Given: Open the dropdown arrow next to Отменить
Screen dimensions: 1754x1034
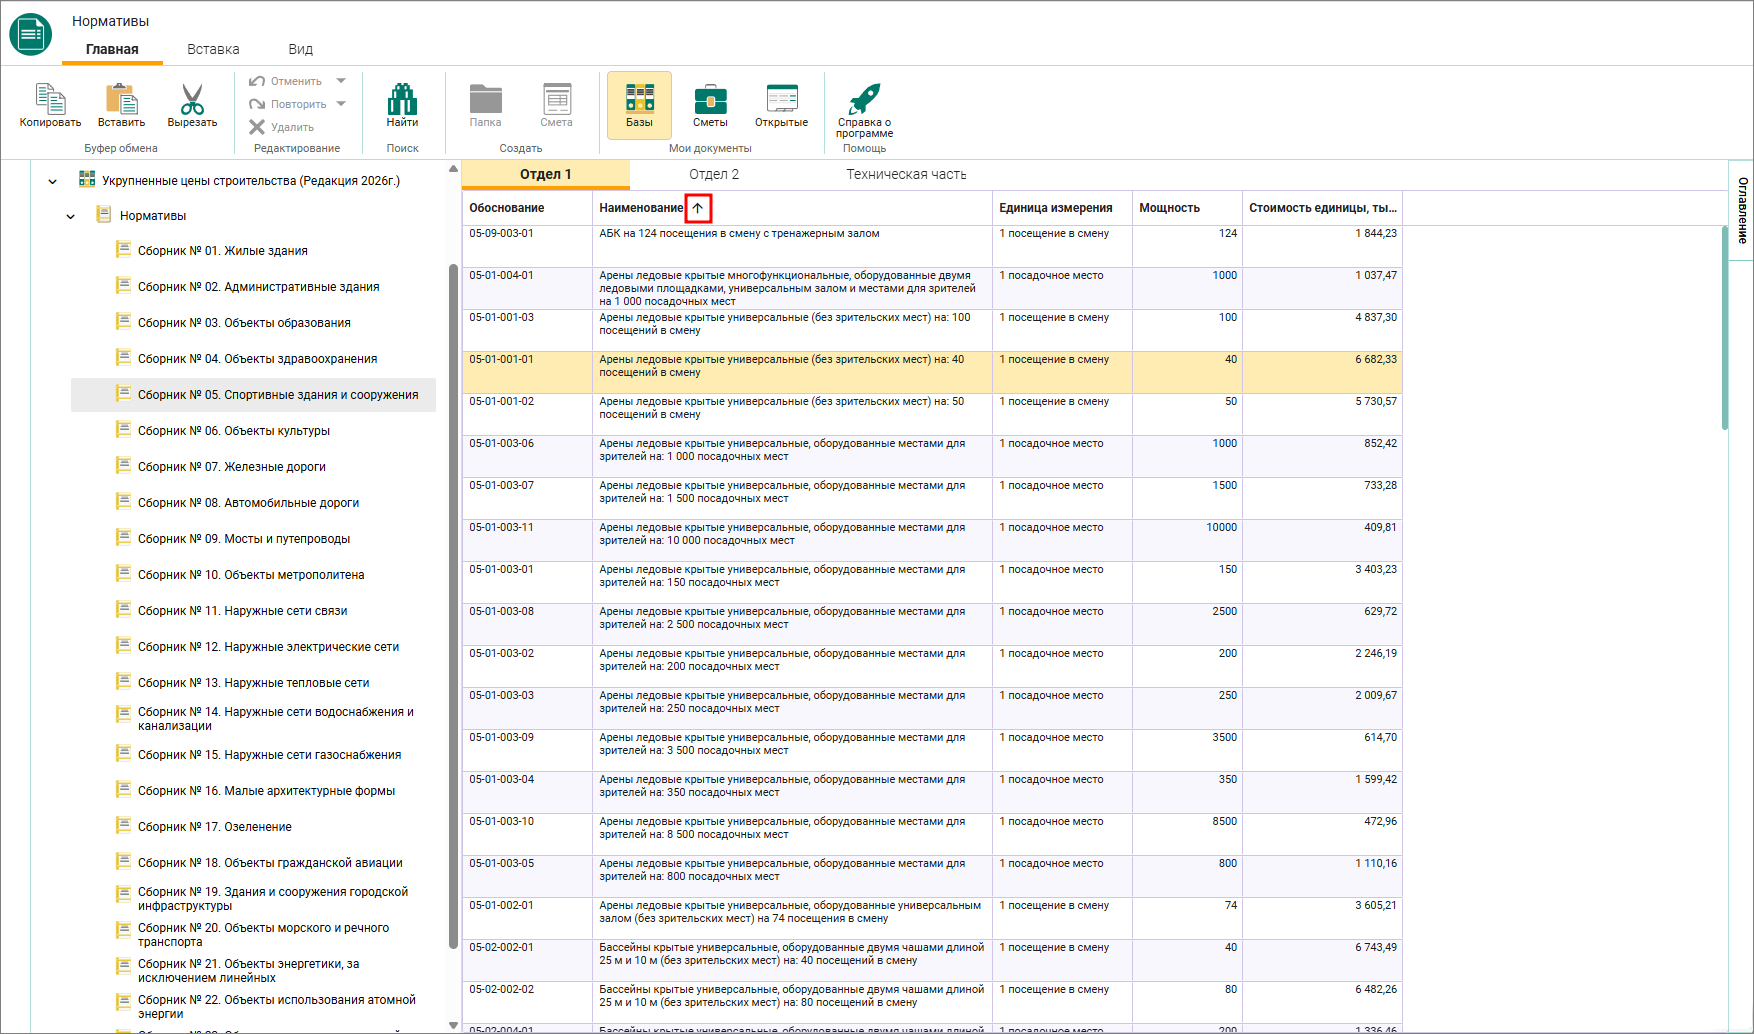Looking at the screenshot, I should pos(341,81).
